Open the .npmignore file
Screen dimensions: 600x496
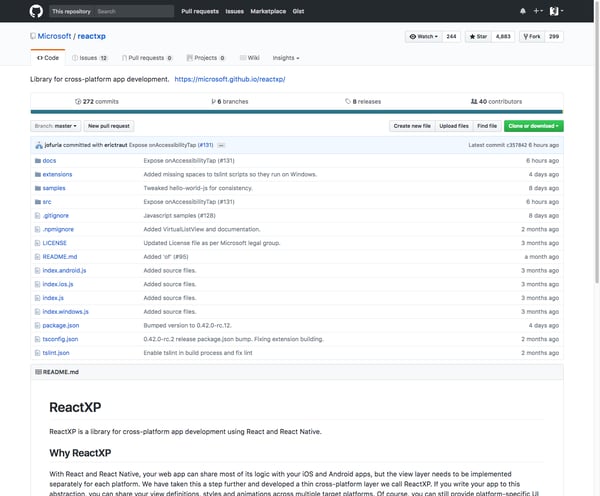click(x=58, y=230)
